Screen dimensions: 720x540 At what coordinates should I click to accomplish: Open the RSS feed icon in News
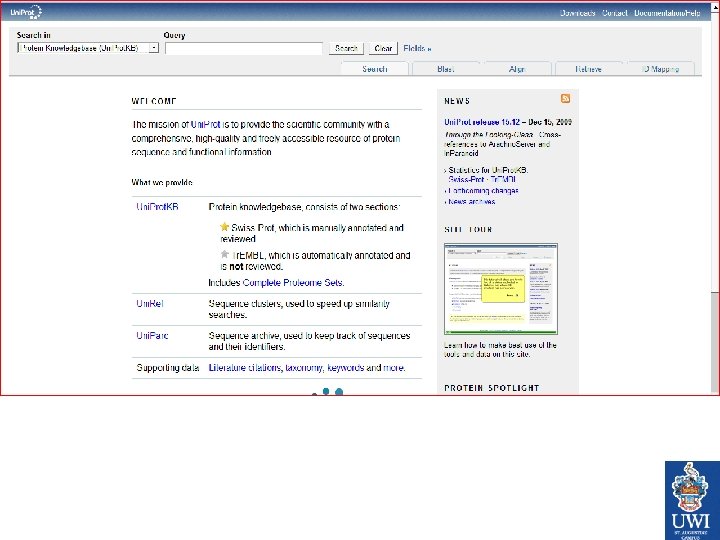[x=565, y=98]
